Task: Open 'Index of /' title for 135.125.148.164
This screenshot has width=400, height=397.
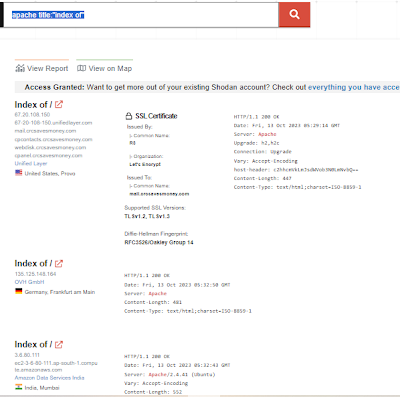Action: click(x=33, y=263)
